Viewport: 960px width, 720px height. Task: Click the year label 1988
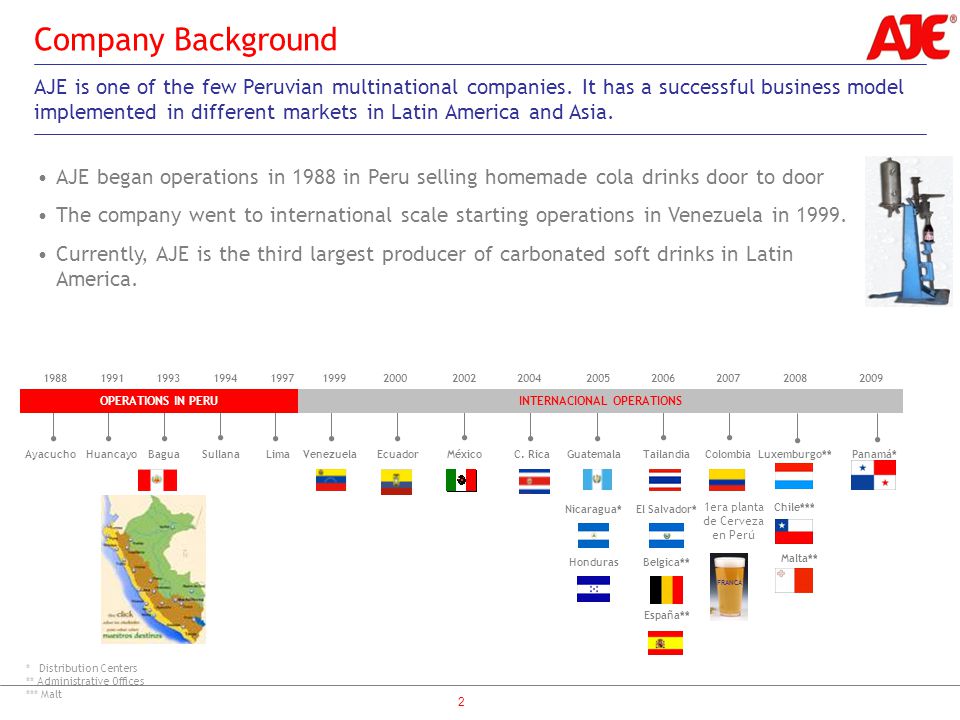[x=55, y=378]
